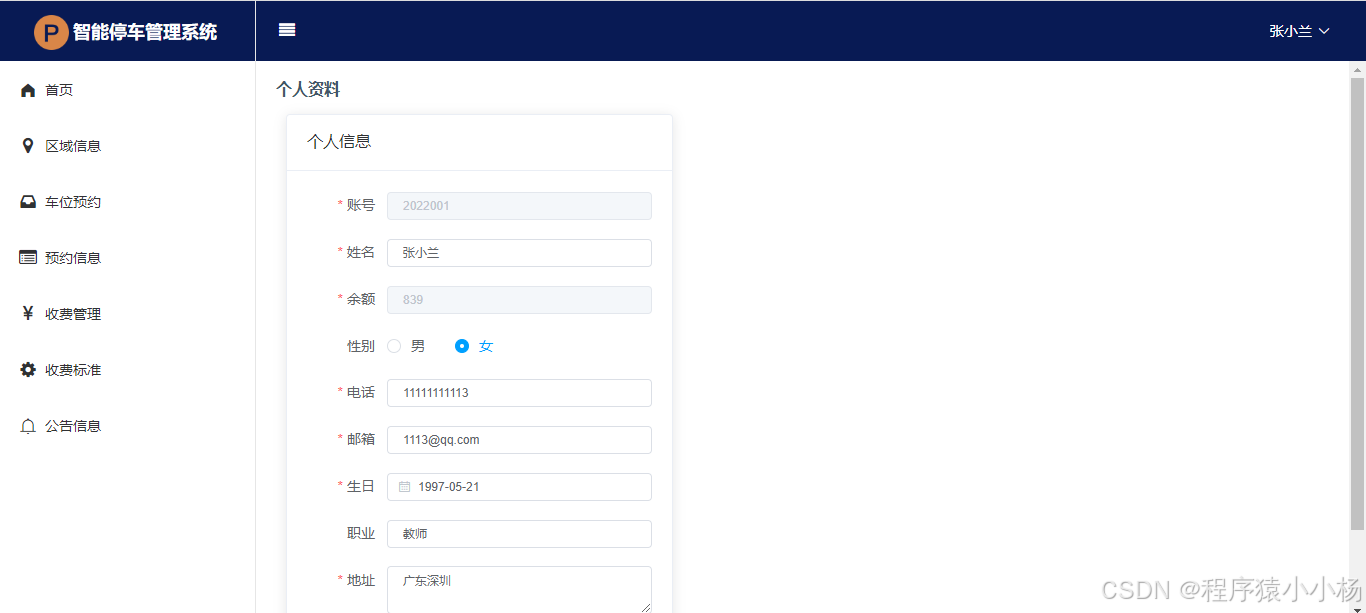Image resolution: width=1366 pixels, height=613 pixels.
Task: Click the 智能停车管理系统 title text
Action: point(145,32)
